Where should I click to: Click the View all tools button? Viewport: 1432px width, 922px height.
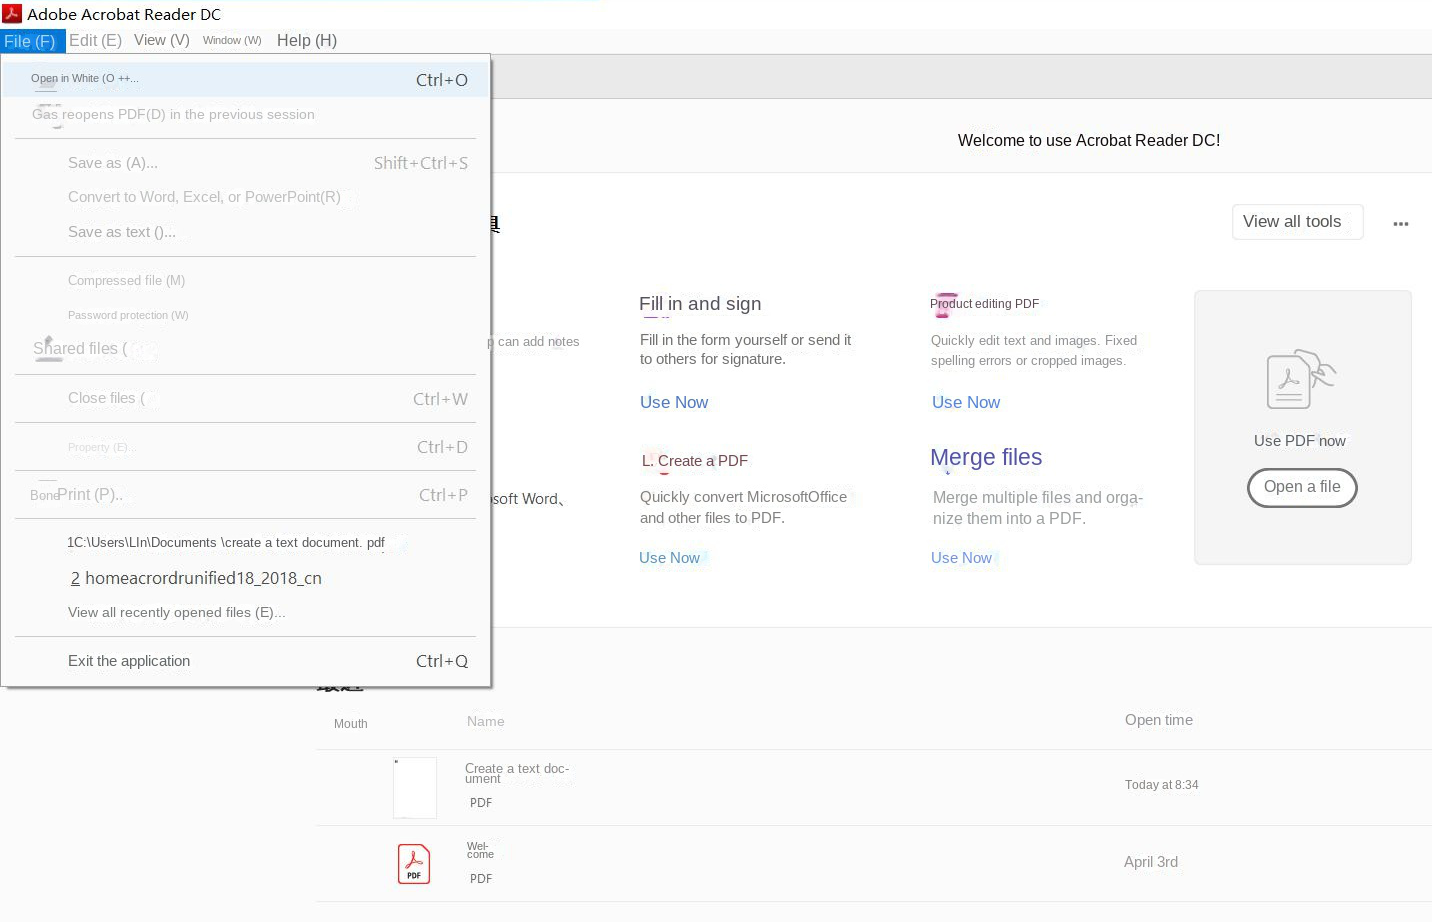tap(1297, 222)
